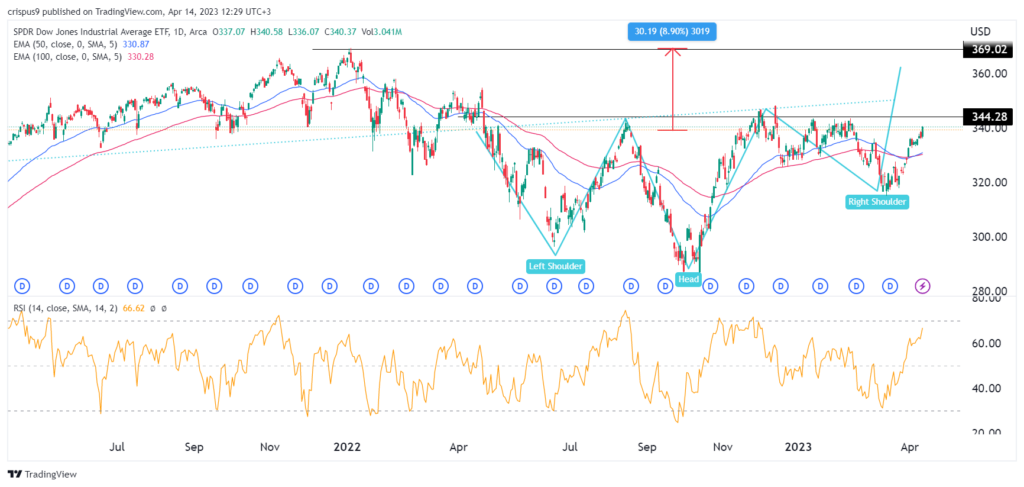The width and height of the screenshot is (1024, 487).
Task: Select the Right Shoulder annotation label
Action: click(x=877, y=202)
